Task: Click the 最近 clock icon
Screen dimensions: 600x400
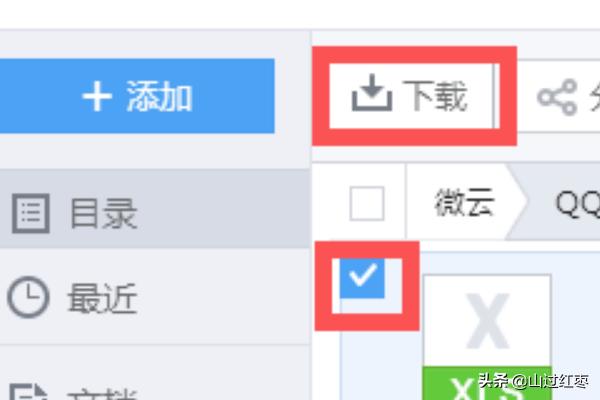Action: click(28, 297)
